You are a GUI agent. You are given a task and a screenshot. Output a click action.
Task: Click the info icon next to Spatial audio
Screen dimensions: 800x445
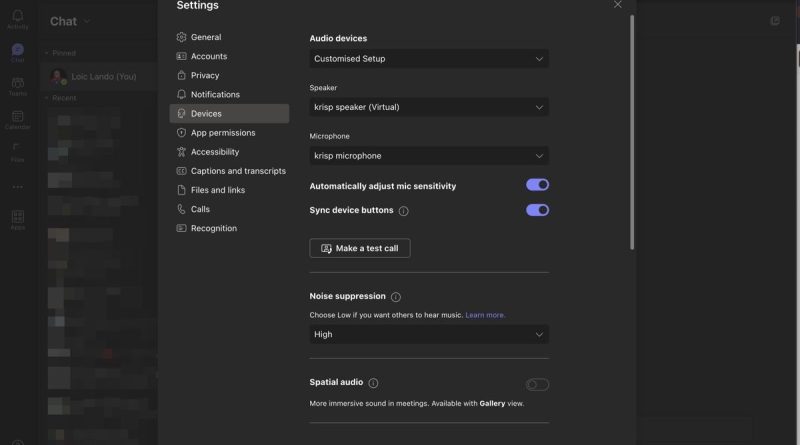373,383
